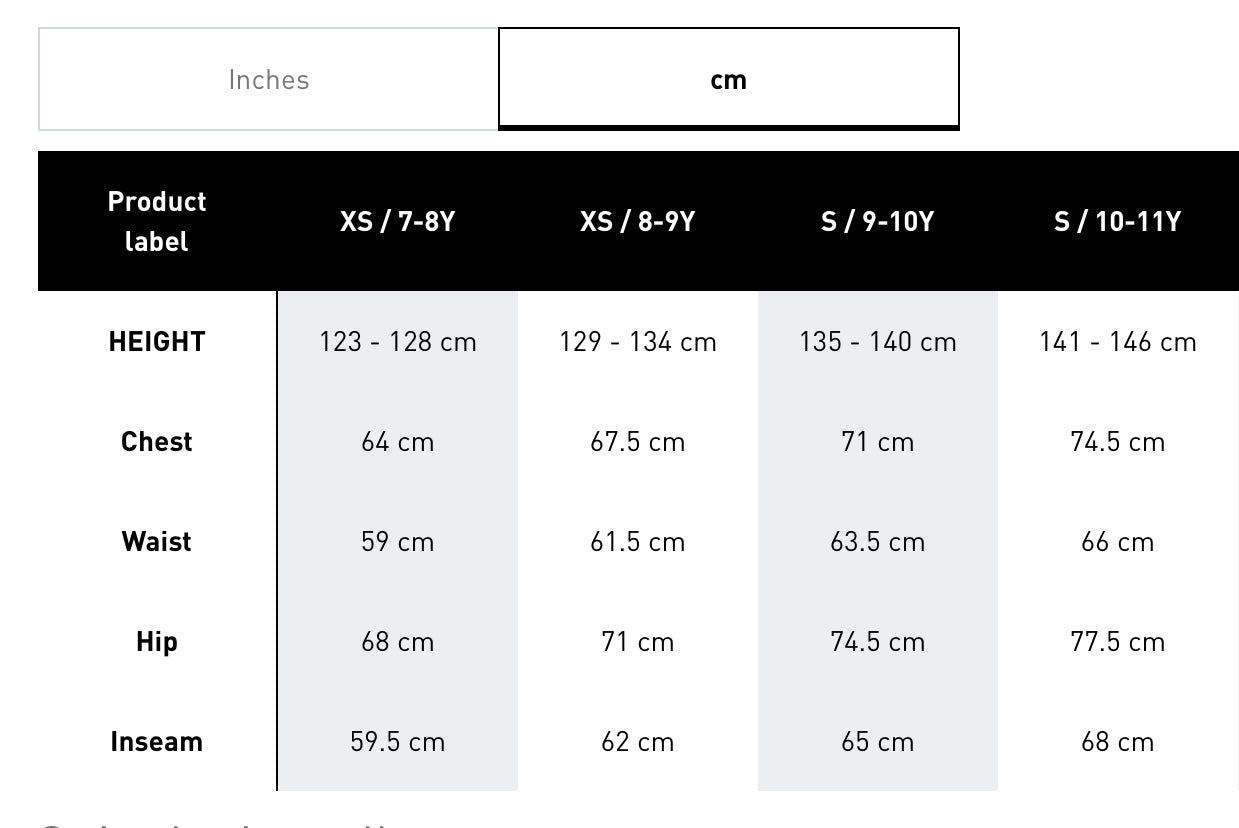This screenshot has height=828, width=1239.
Task: Select the 63.5 cm waist measurement
Action: pos(876,541)
